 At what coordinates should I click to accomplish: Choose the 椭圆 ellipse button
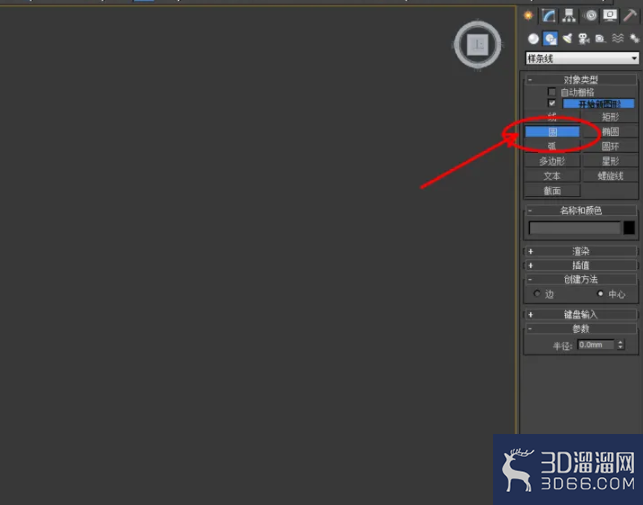click(x=610, y=132)
